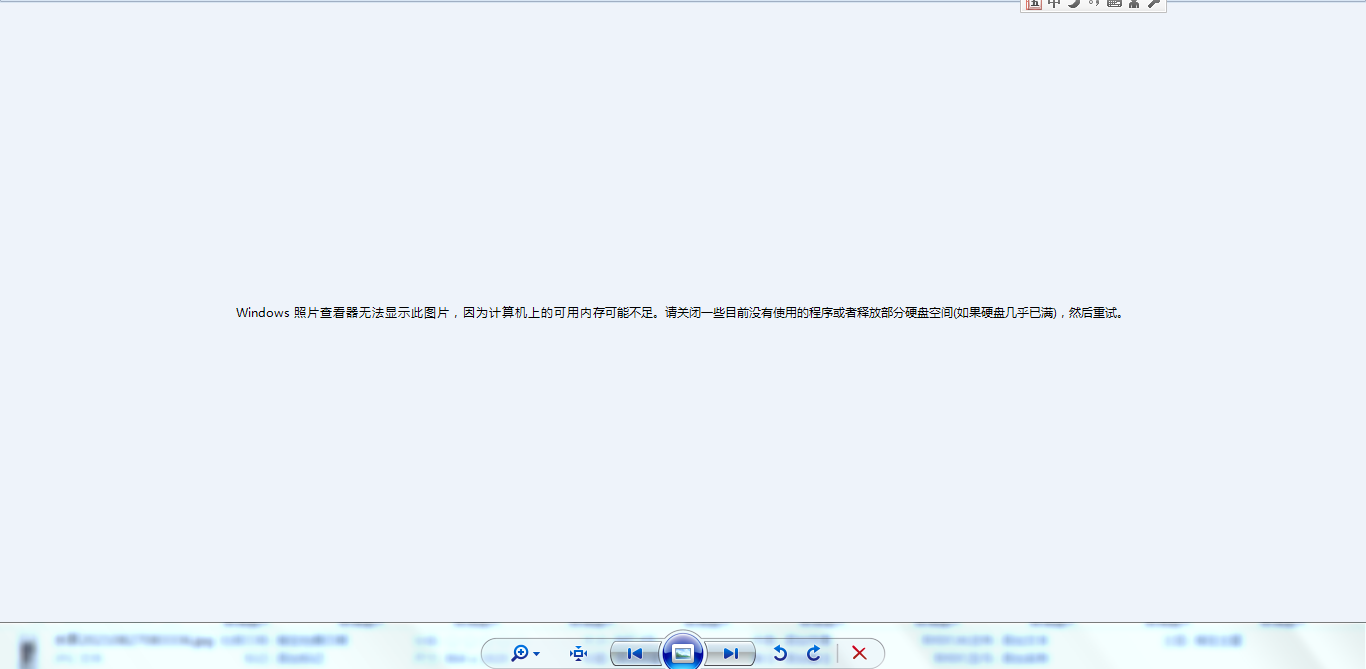Select the error message text area
The width and height of the screenshot is (1366, 669).
coord(680,312)
